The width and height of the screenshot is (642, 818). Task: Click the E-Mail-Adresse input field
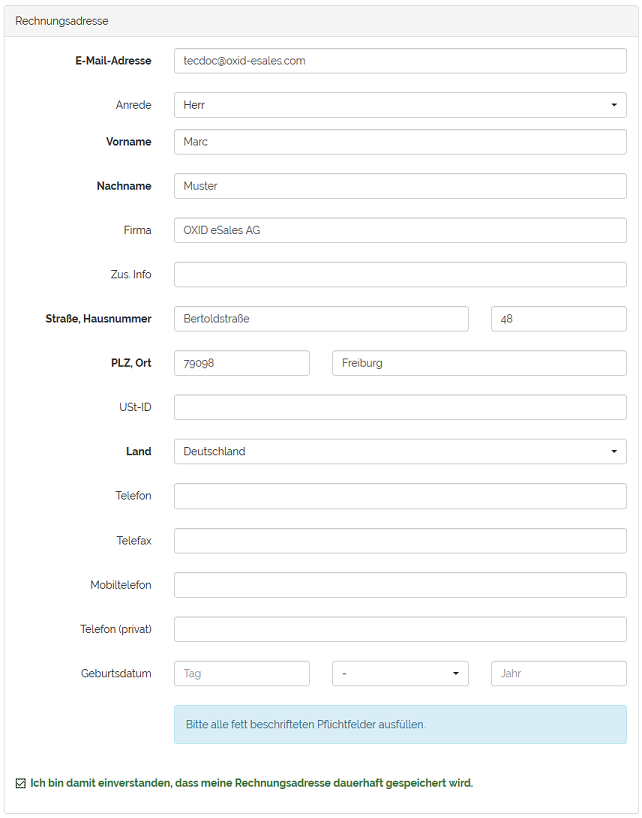[x=400, y=61]
